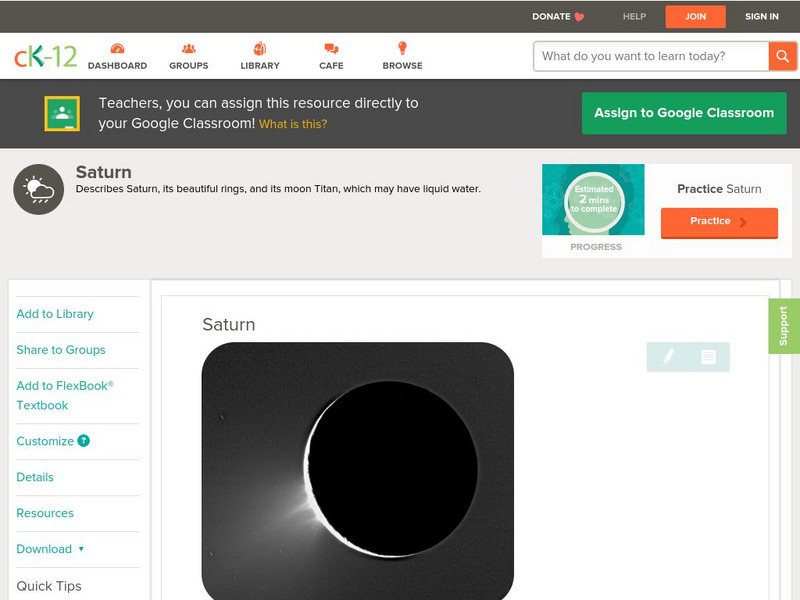Open the notes list tool icon
Screen dimensions: 800x600
click(x=708, y=356)
